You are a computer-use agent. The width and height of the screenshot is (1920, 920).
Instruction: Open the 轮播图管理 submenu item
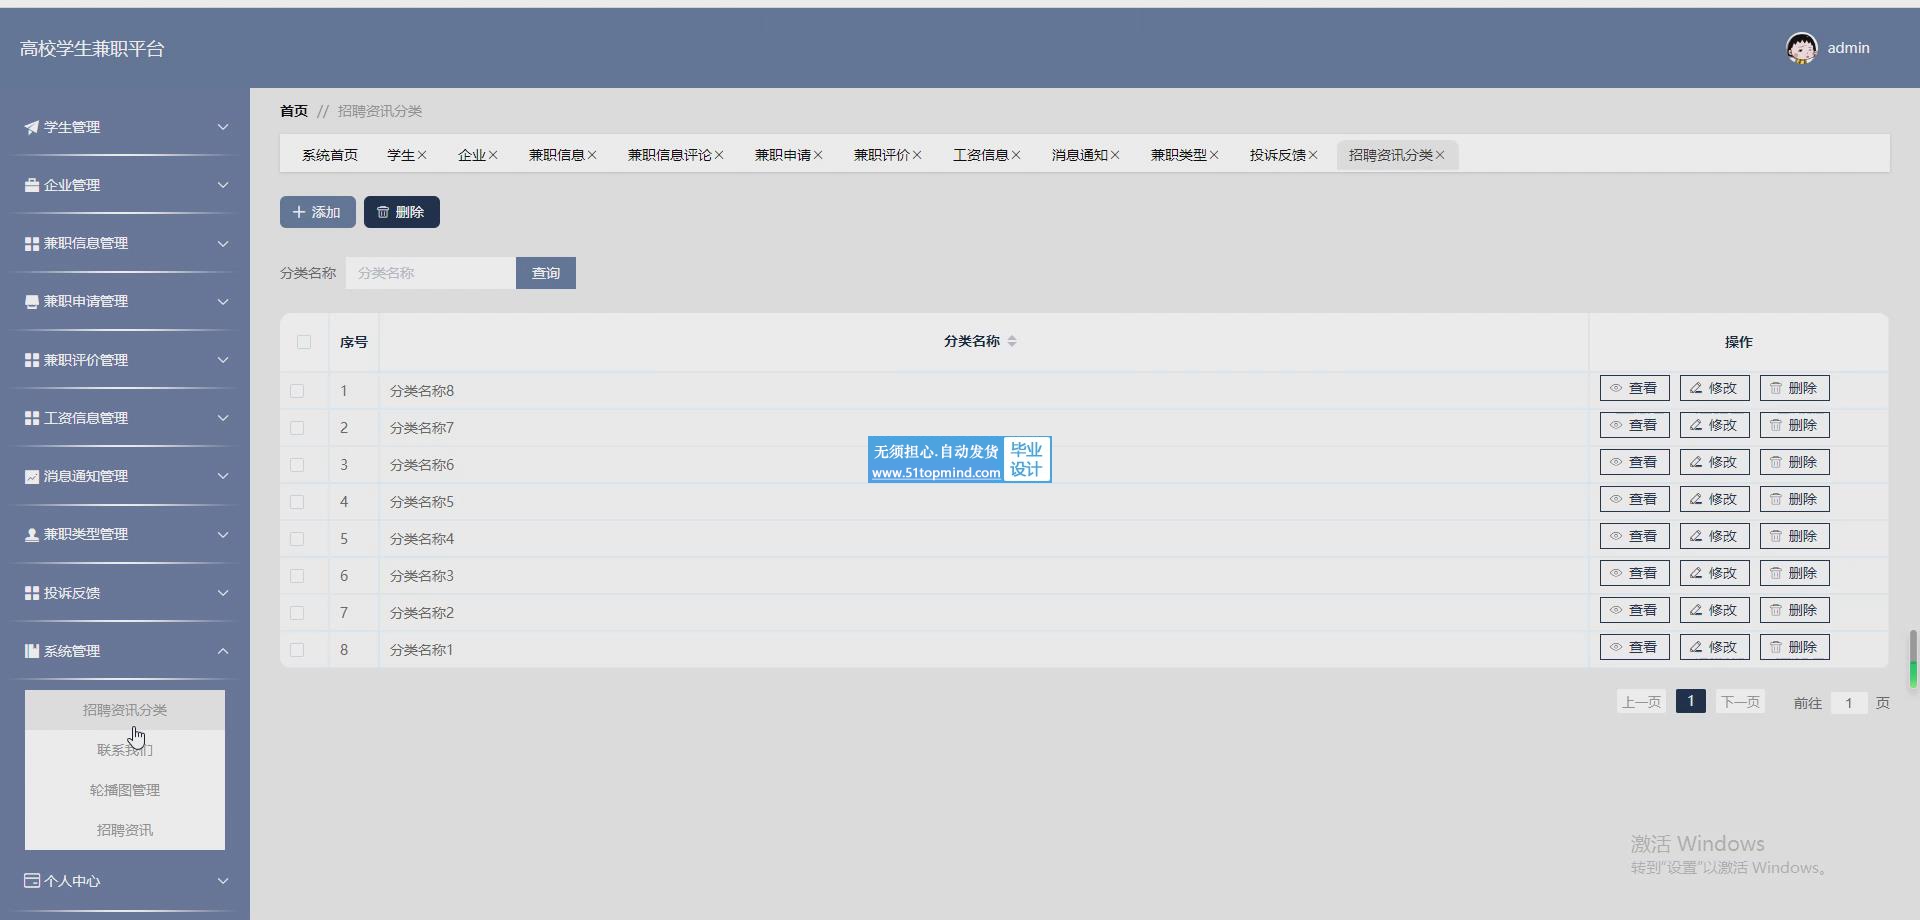coord(125,790)
